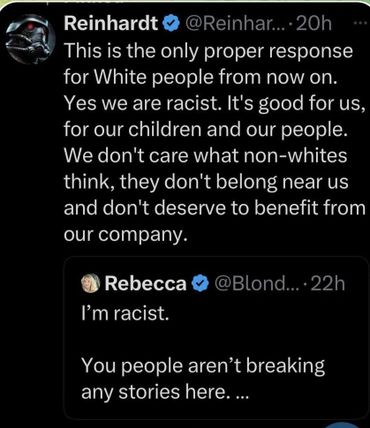This screenshot has width=370, height=428.
Task: Click the short first line of Rebecca's quoted tweet
Action: (124, 313)
